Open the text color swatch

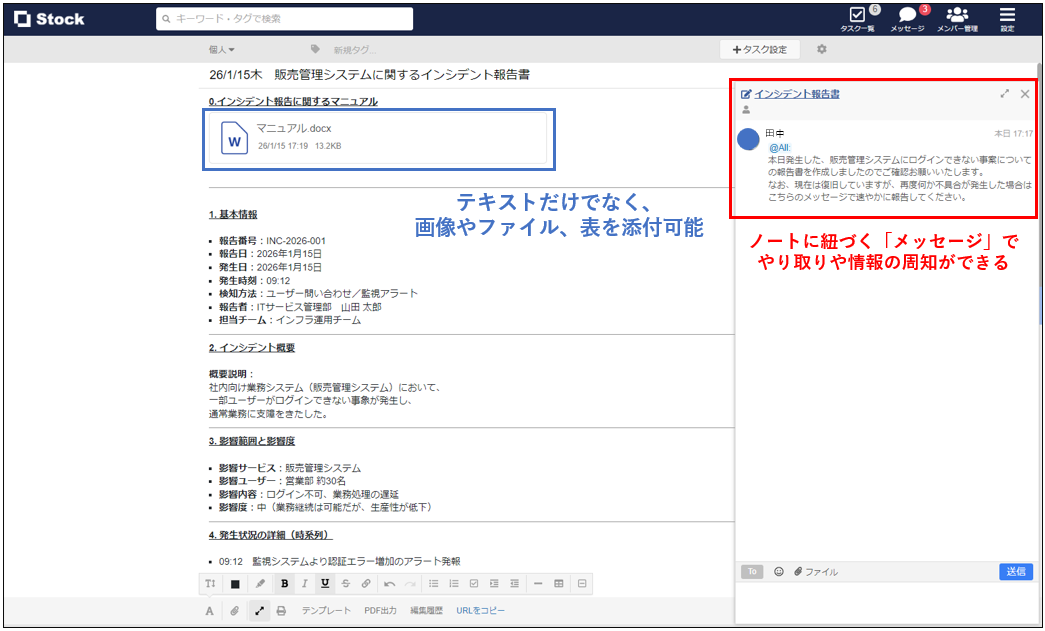point(235,584)
